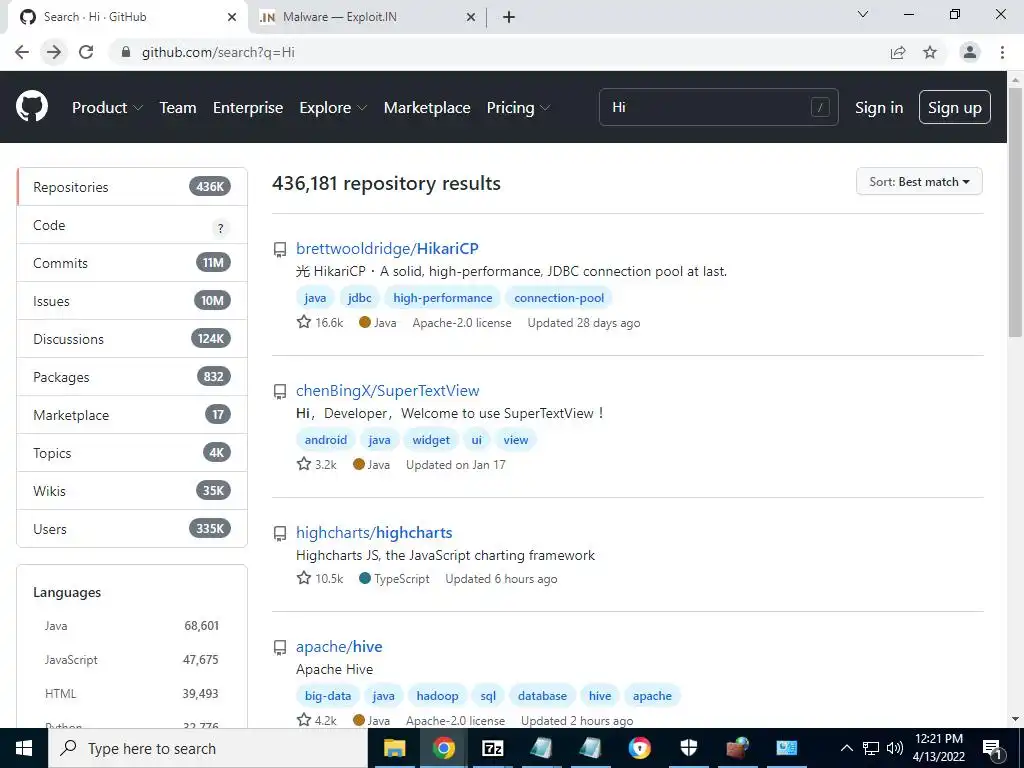Select Issues filter in sidebar
This screenshot has height=768, width=1024.
pyautogui.click(x=132, y=300)
